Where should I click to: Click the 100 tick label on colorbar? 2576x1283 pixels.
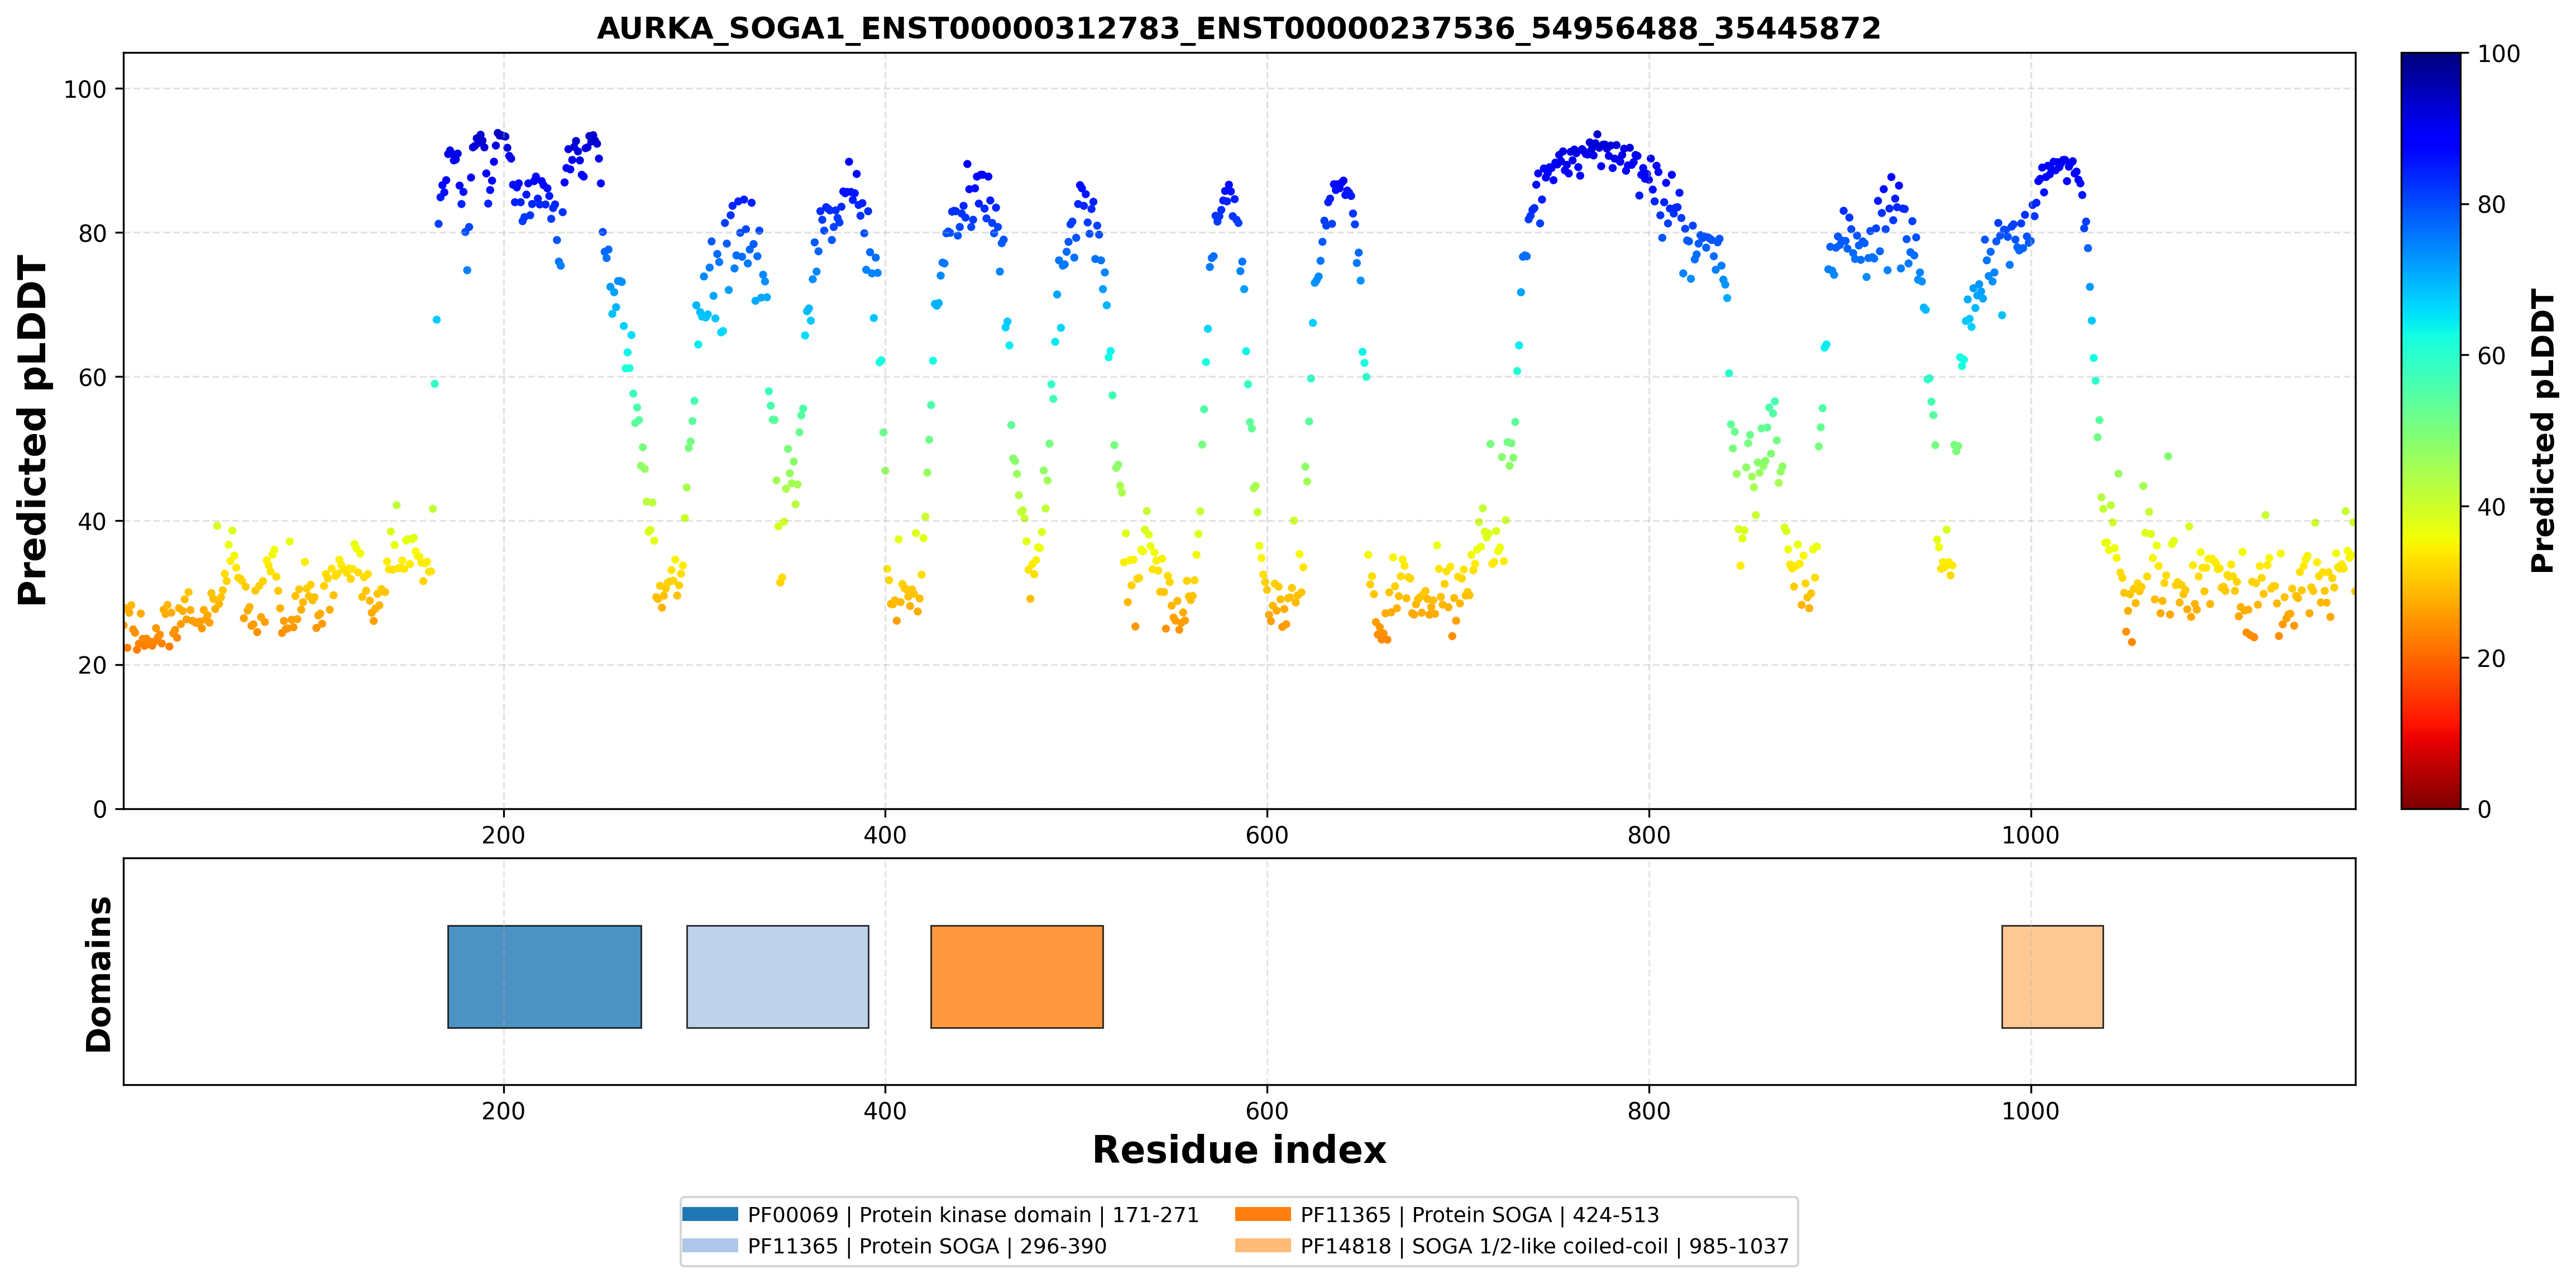tap(2498, 54)
